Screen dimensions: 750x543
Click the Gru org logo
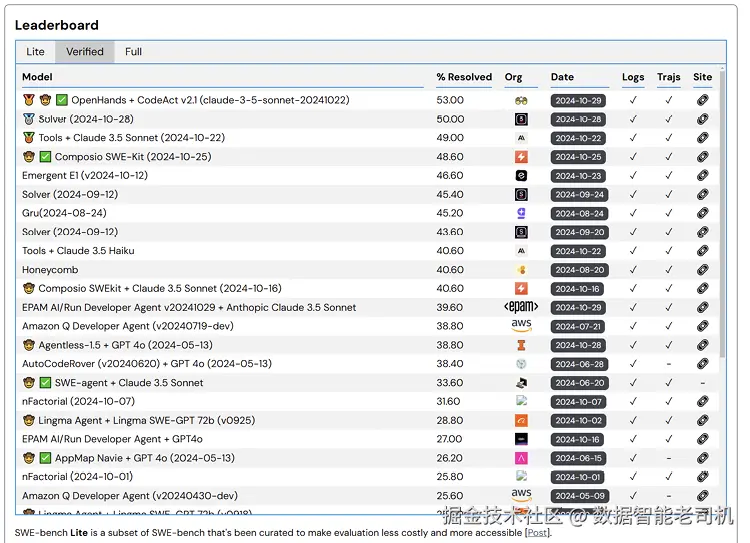point(521,213)
